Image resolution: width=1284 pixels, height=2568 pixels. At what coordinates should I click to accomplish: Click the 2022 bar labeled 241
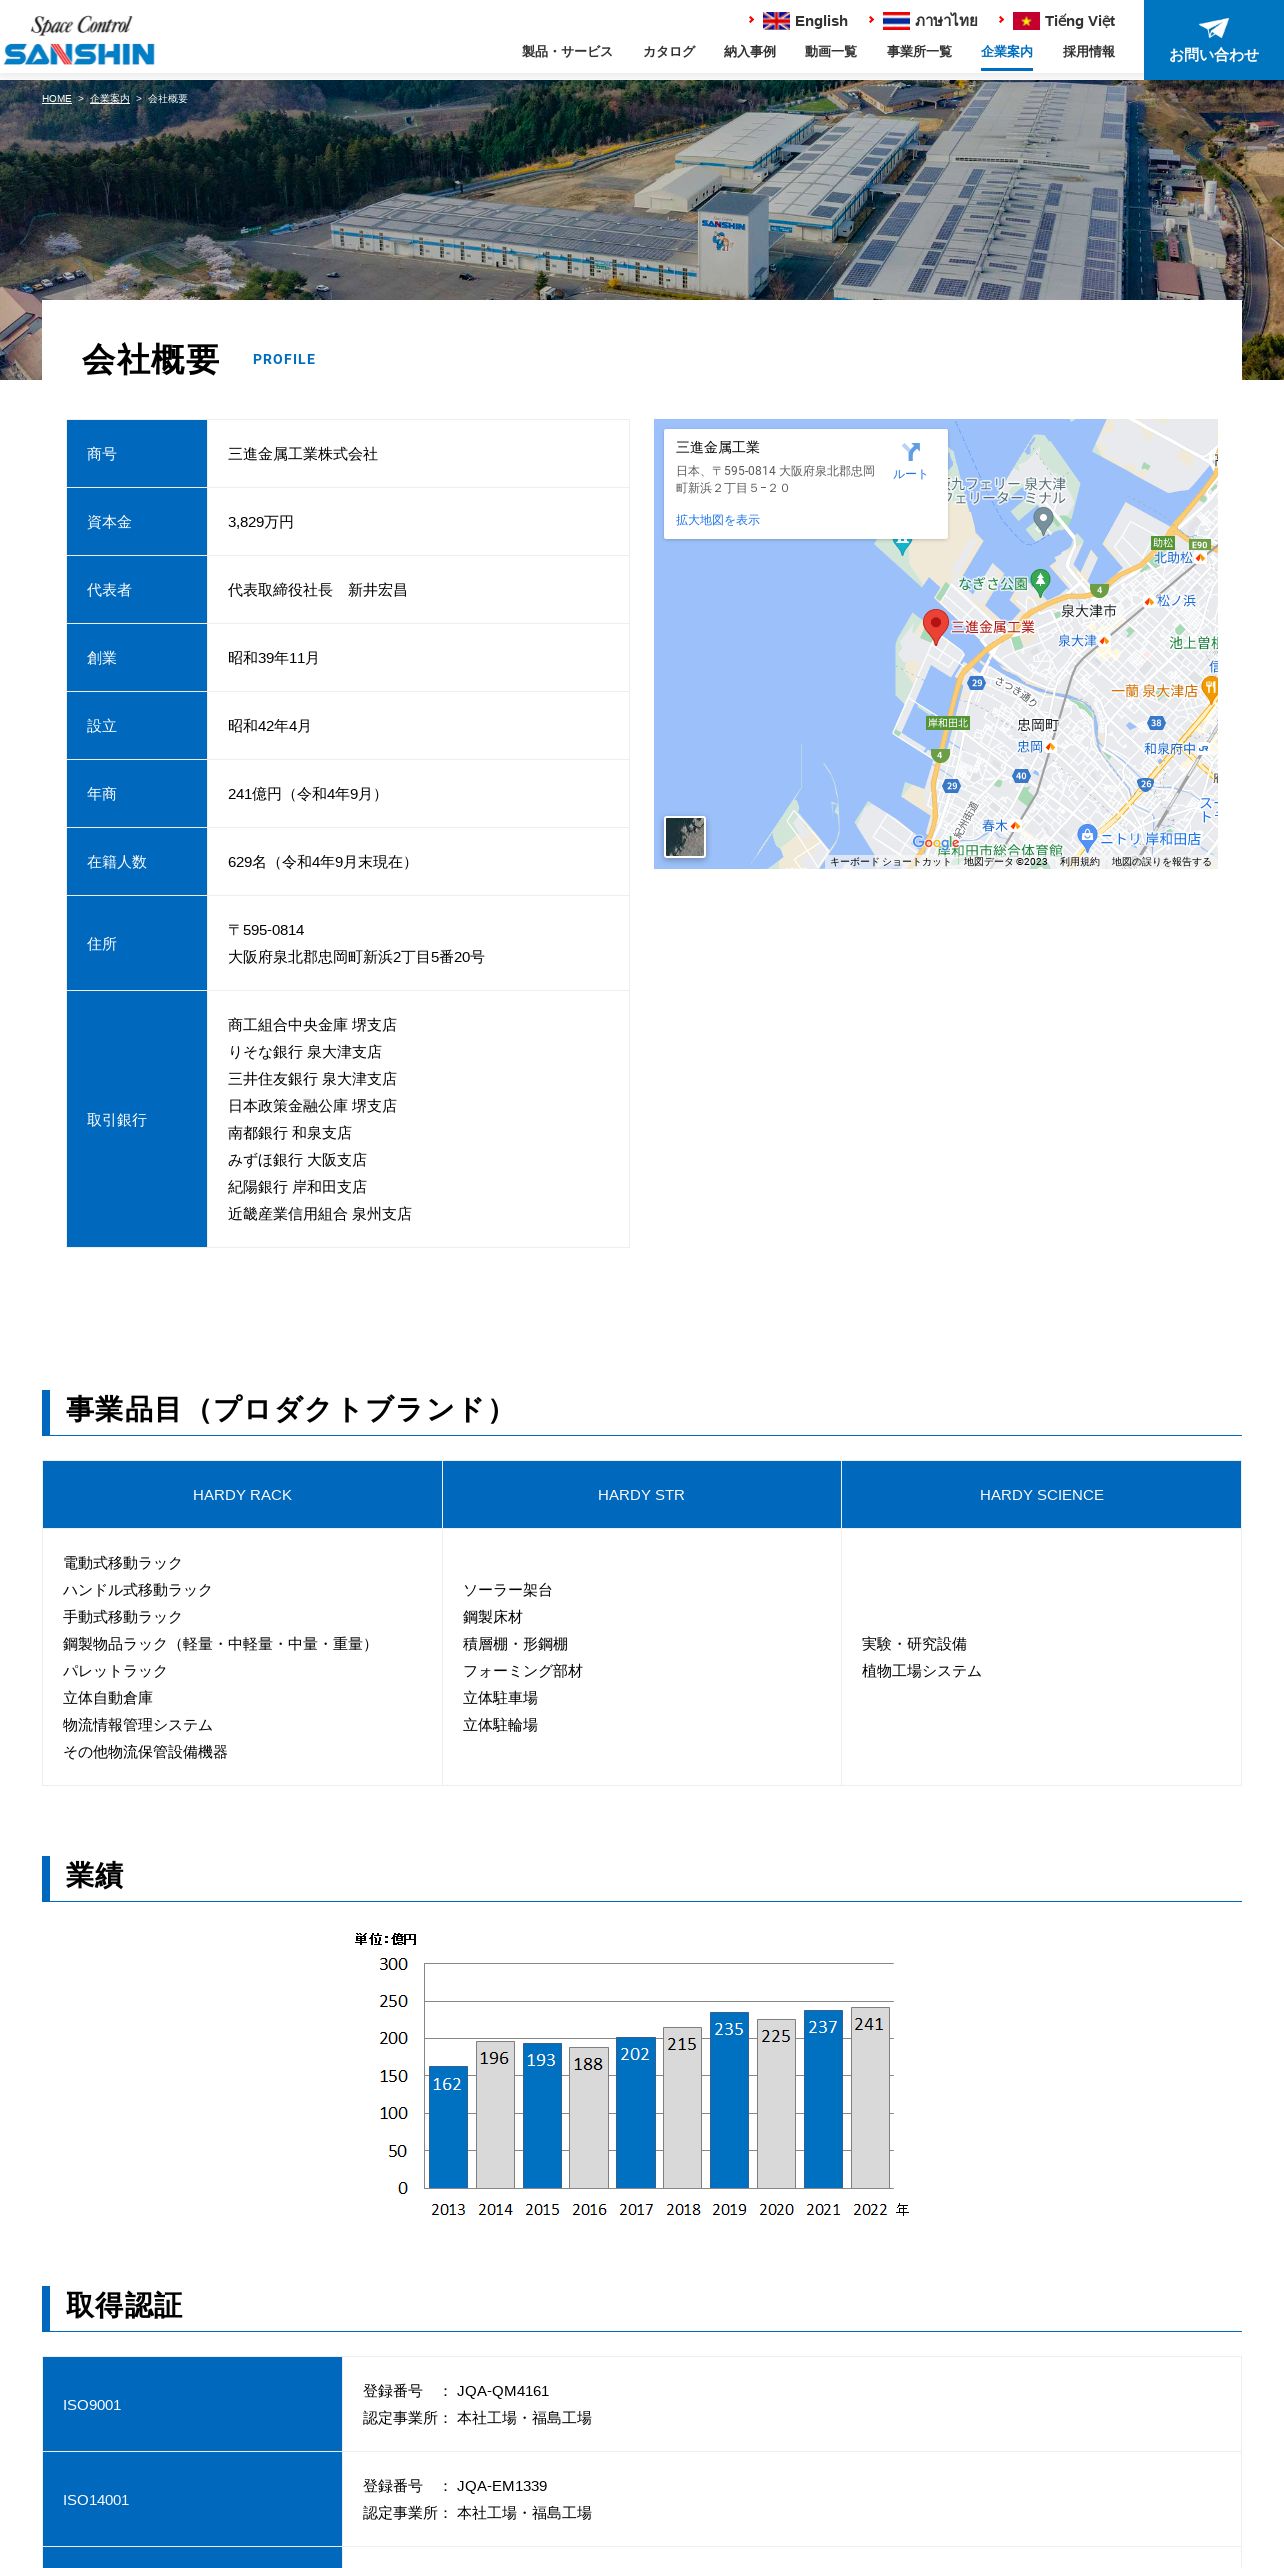[870, 2098]
